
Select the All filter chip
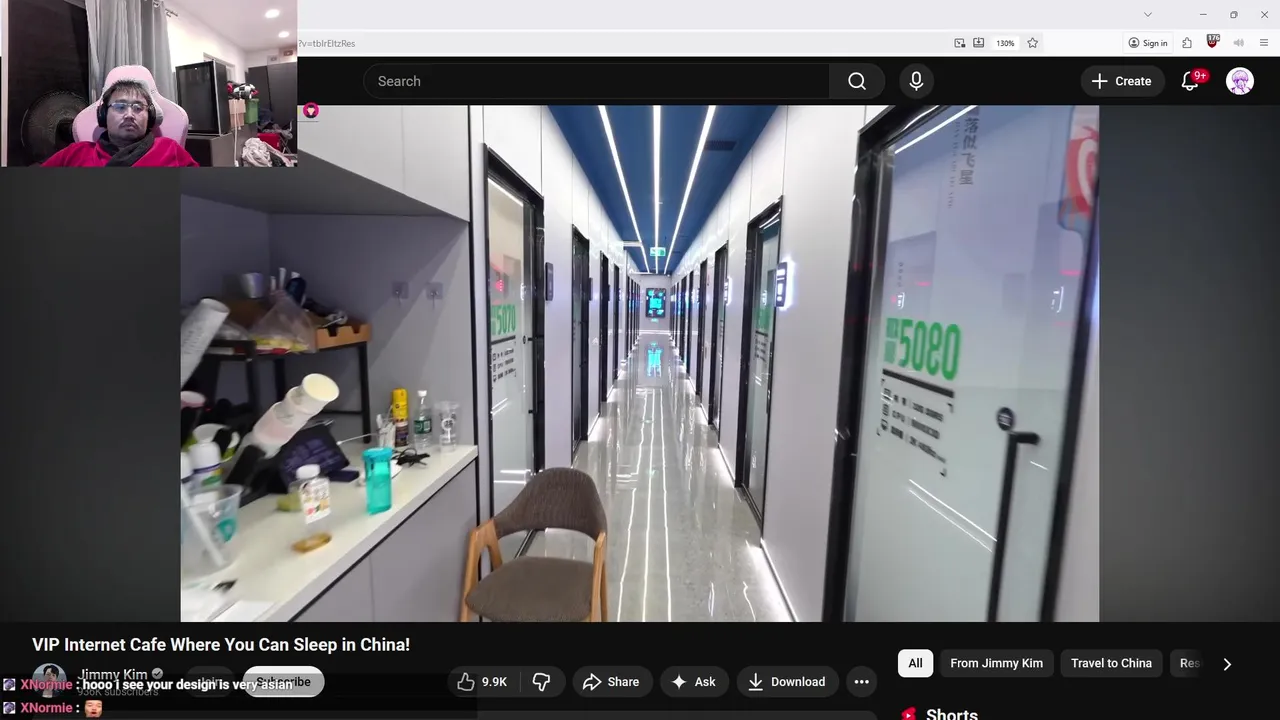tap(915, 663)
